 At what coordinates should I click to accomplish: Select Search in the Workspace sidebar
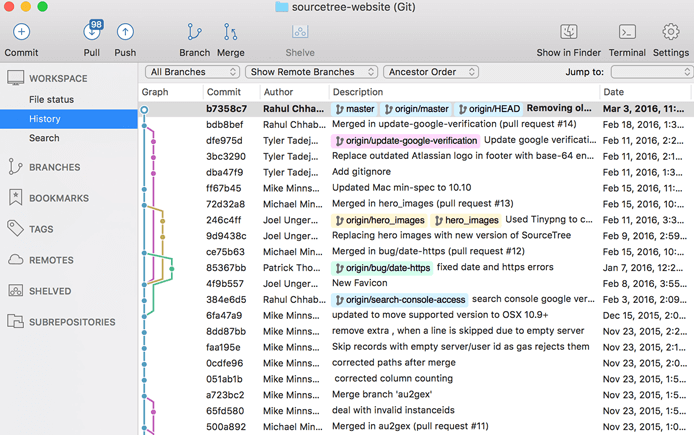44,138
